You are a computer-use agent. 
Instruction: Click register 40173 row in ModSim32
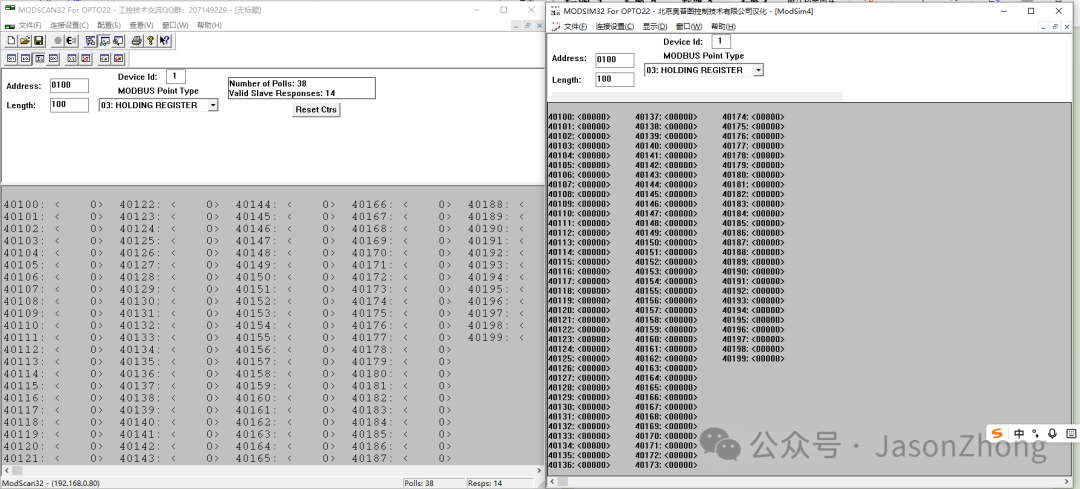pos(666,466)
